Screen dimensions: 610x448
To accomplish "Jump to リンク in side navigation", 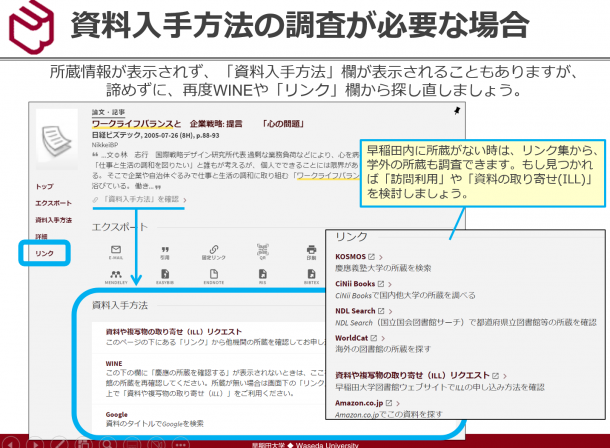I will pos(44,253).
